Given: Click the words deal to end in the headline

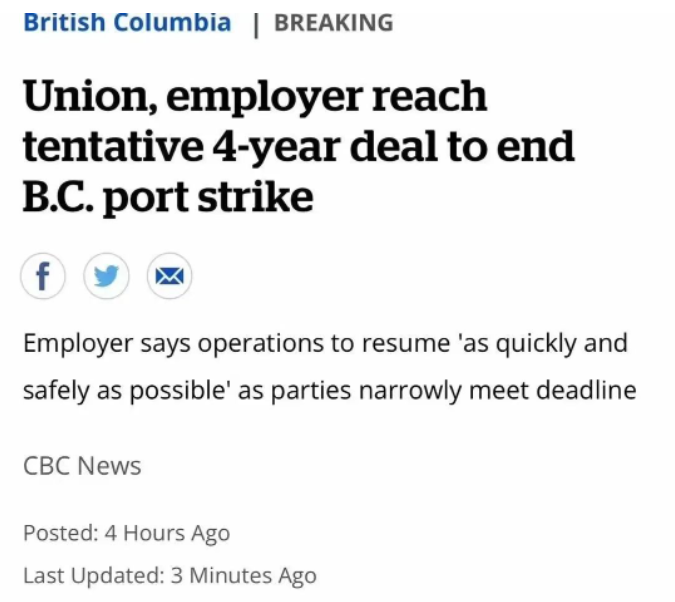Looking at the screenshot, I should point(462,147).
